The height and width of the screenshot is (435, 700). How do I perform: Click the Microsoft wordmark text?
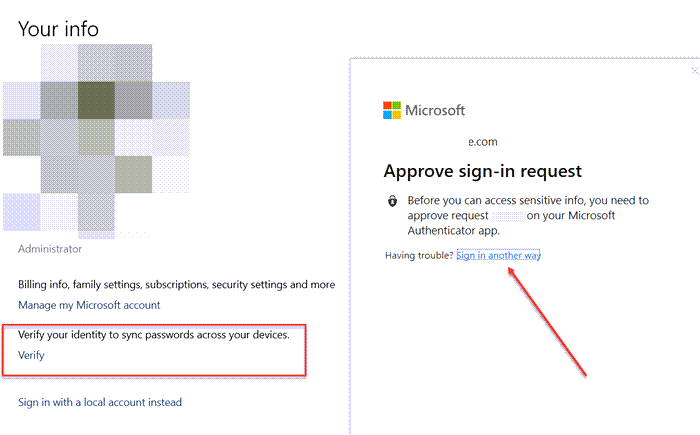435,110
